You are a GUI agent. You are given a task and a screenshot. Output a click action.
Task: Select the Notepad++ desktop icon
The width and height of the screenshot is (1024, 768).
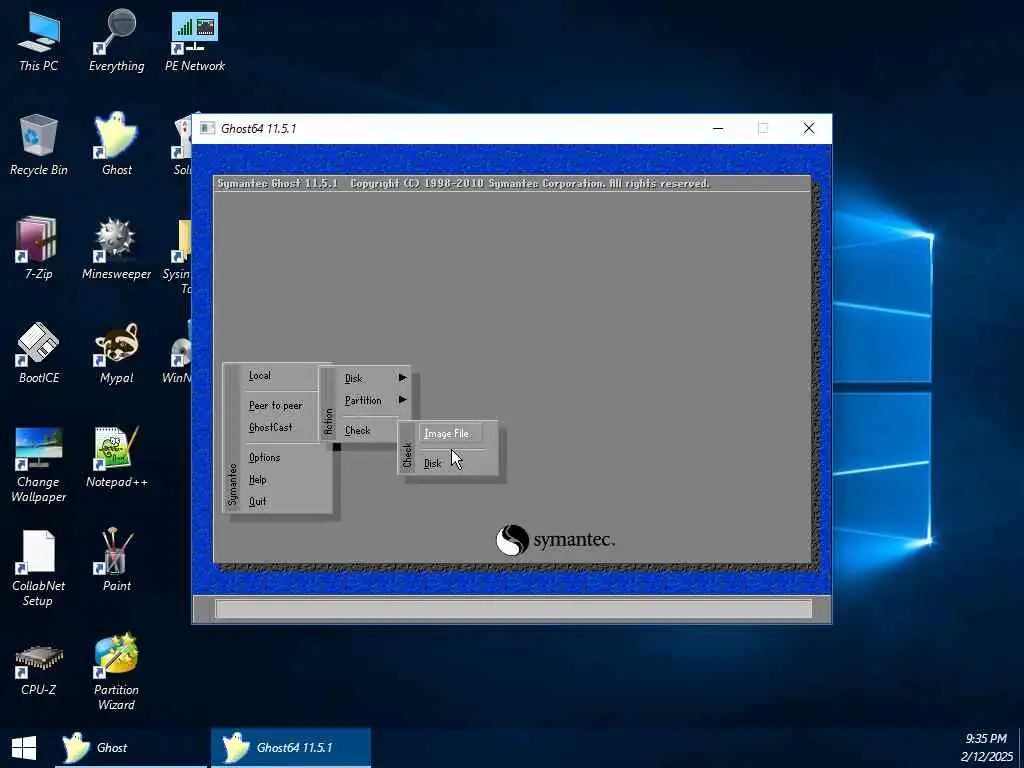click(x=116, y=457)
